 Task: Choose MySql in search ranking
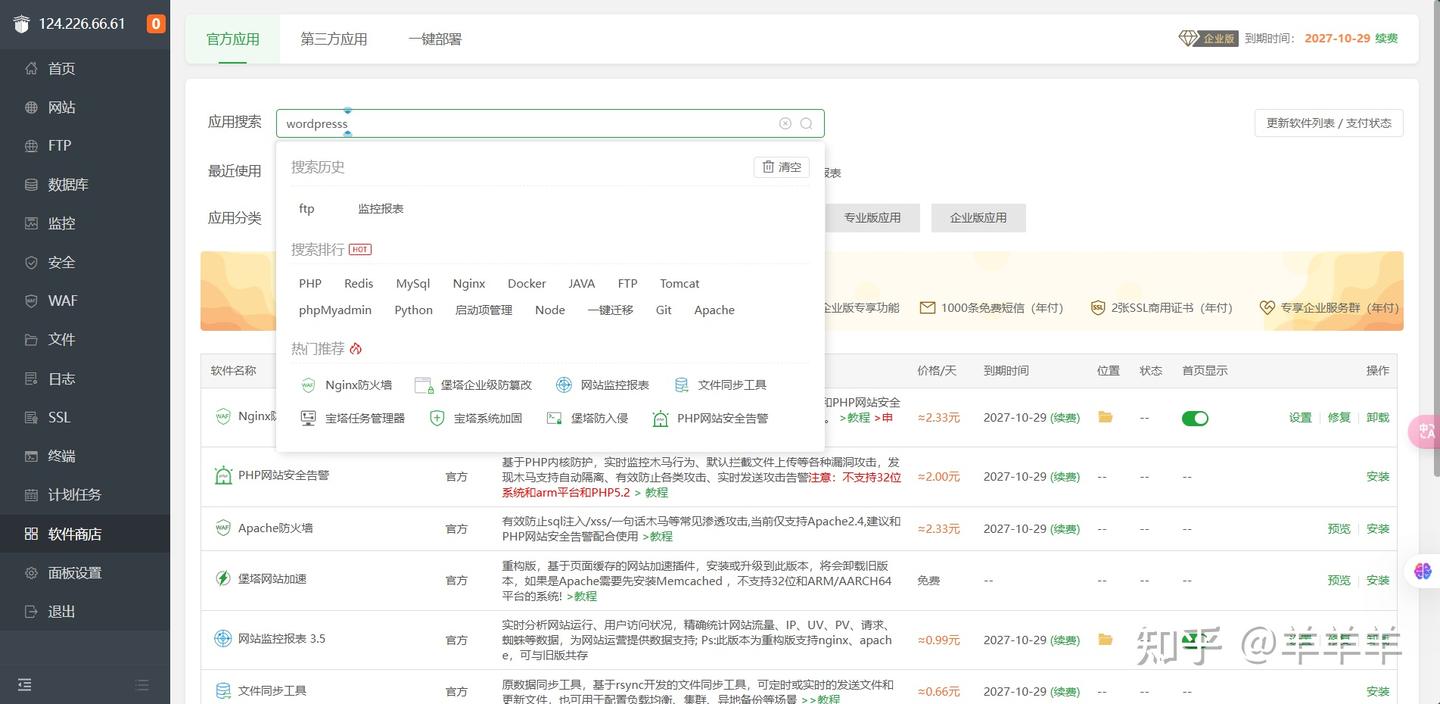click(x=413, y=284)
